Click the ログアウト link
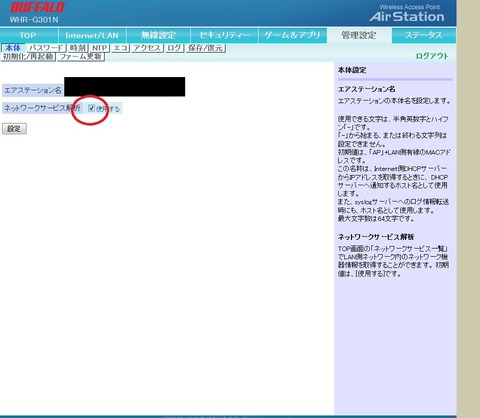Screen dimensions: 480x418 tap(432, 56)
